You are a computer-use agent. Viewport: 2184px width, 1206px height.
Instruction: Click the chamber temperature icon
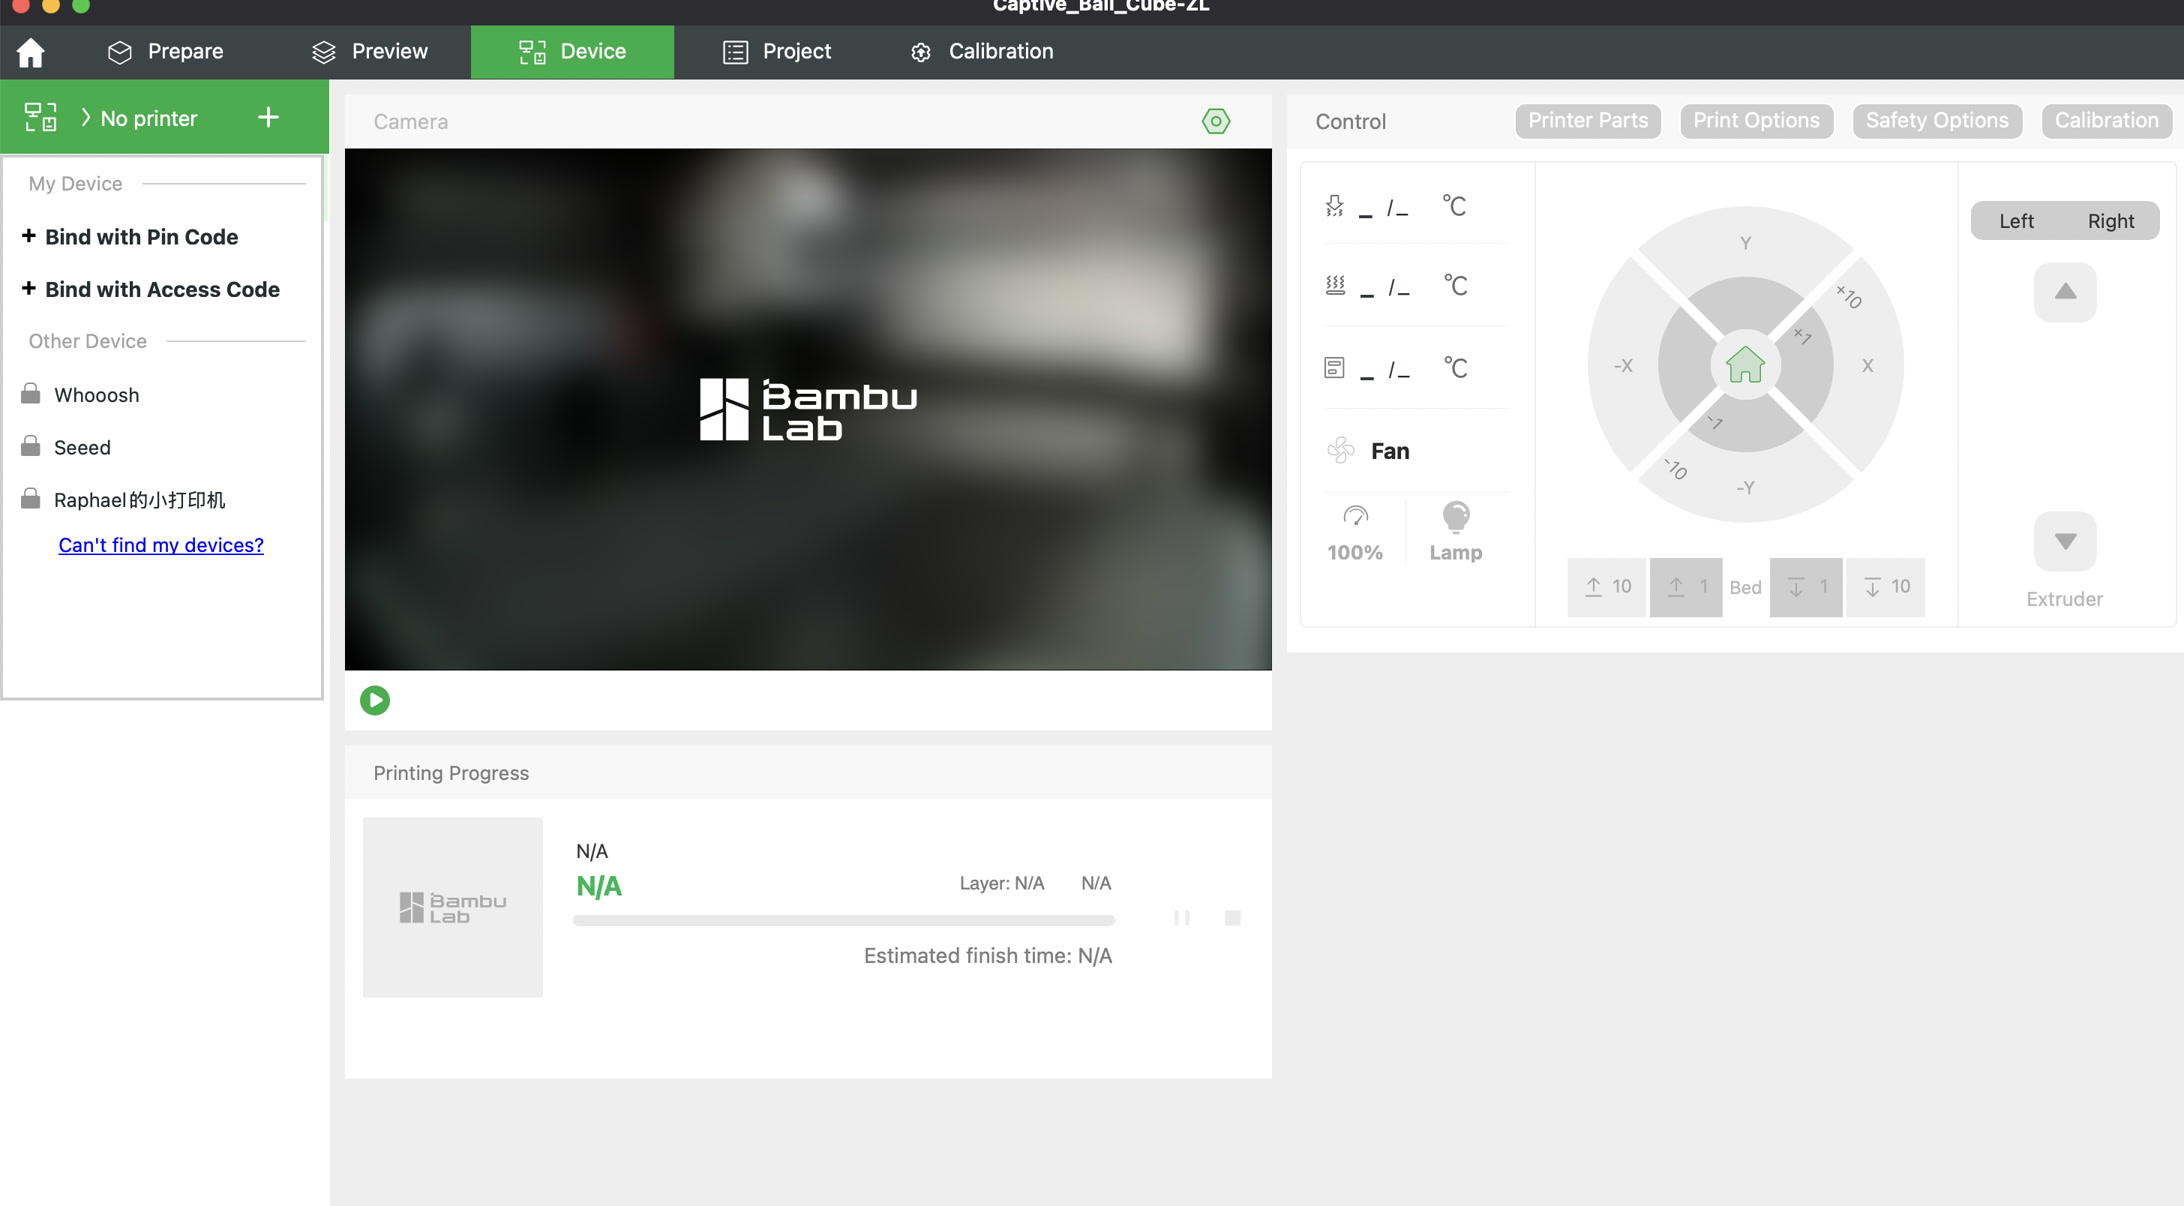(1335, 368)
